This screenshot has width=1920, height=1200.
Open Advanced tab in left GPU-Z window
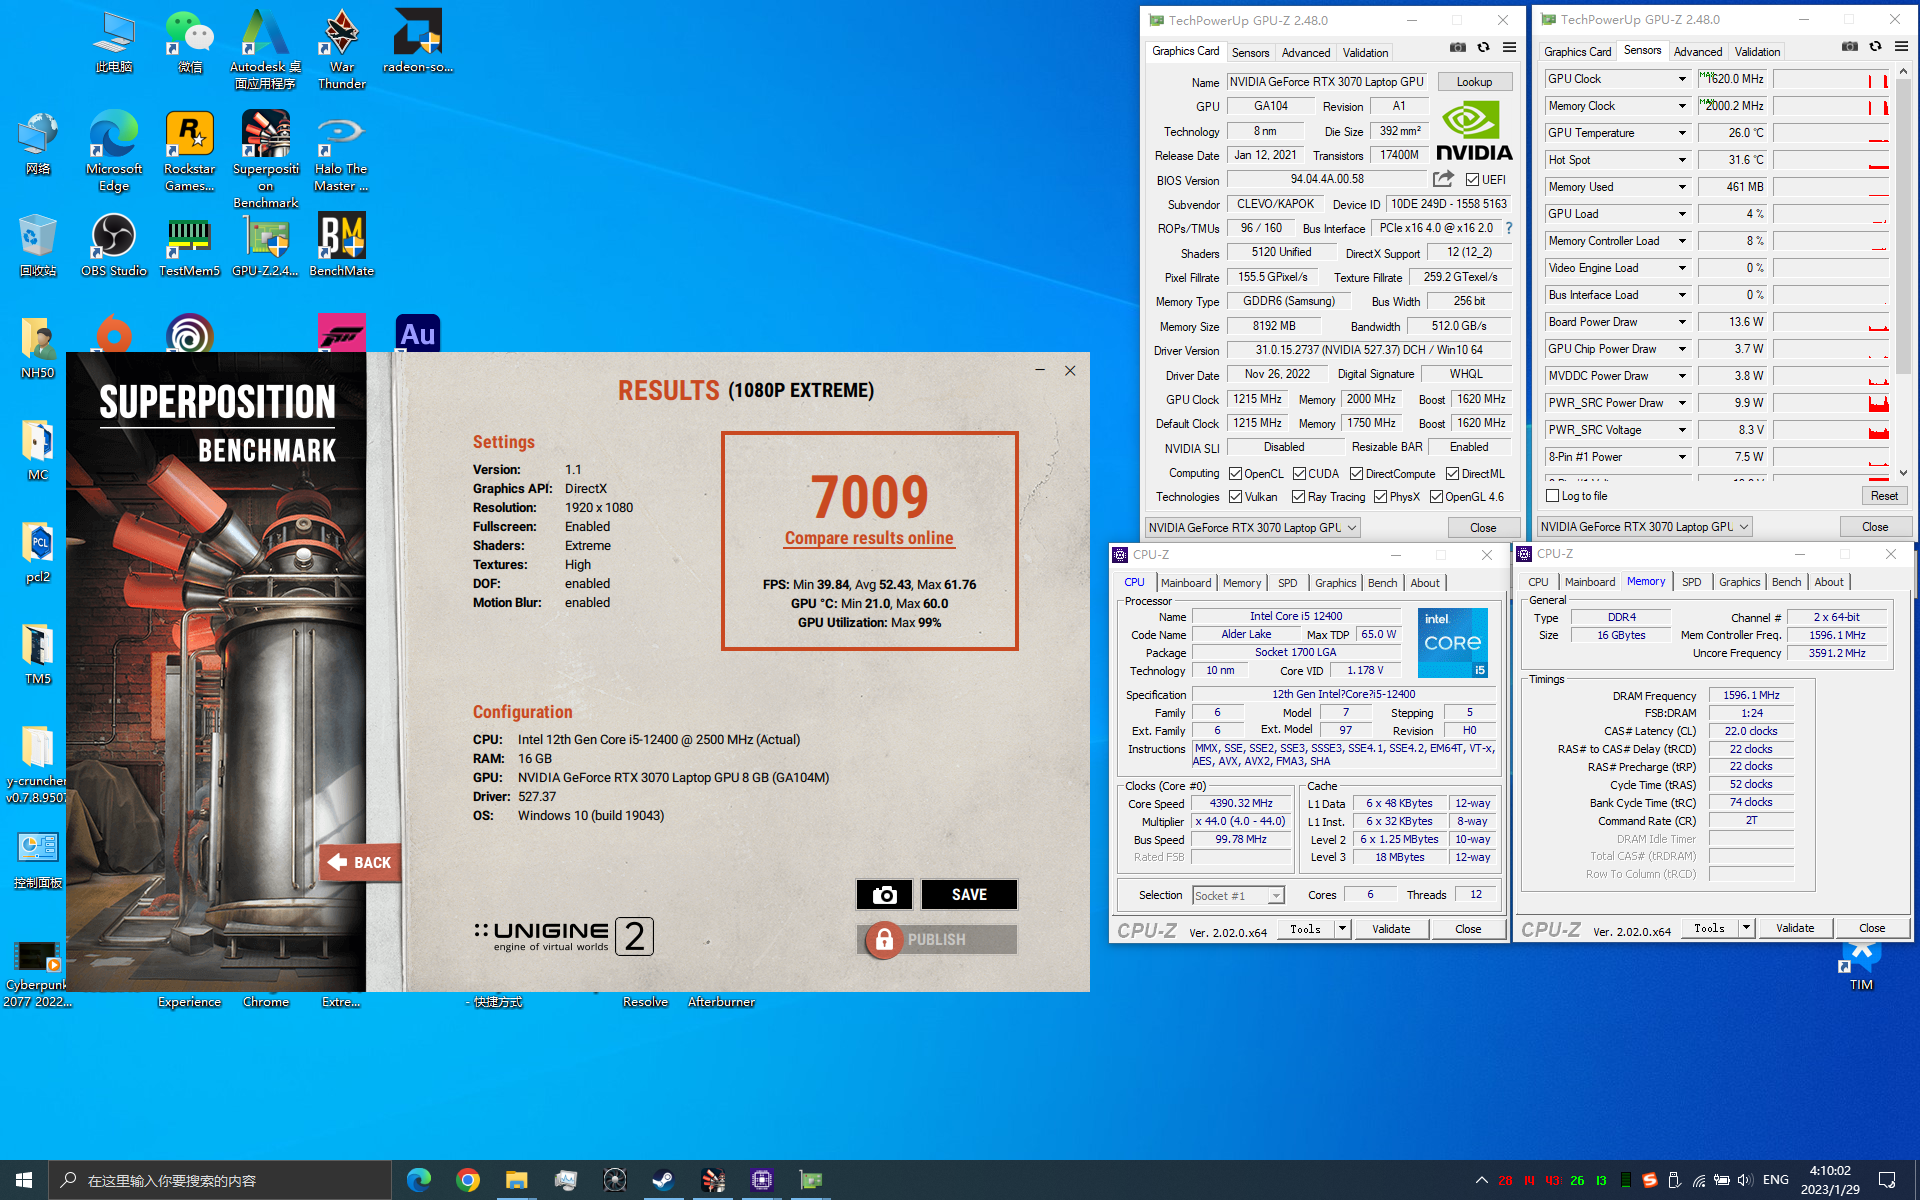click(x=1306, y=53)
